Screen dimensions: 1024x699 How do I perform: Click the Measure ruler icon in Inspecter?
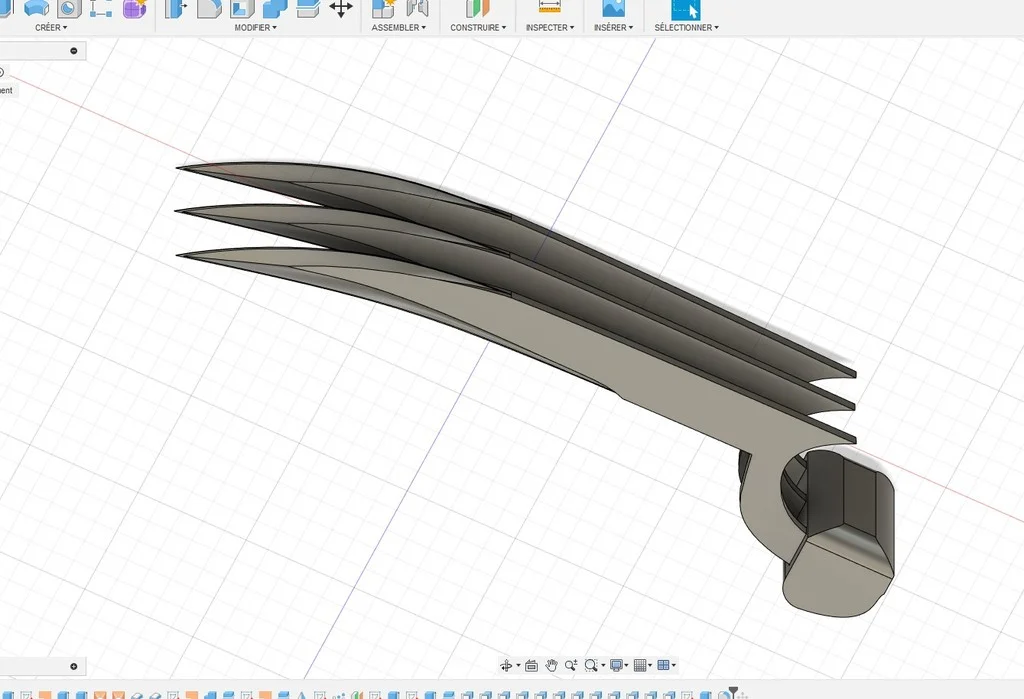(x=550, y=7)
